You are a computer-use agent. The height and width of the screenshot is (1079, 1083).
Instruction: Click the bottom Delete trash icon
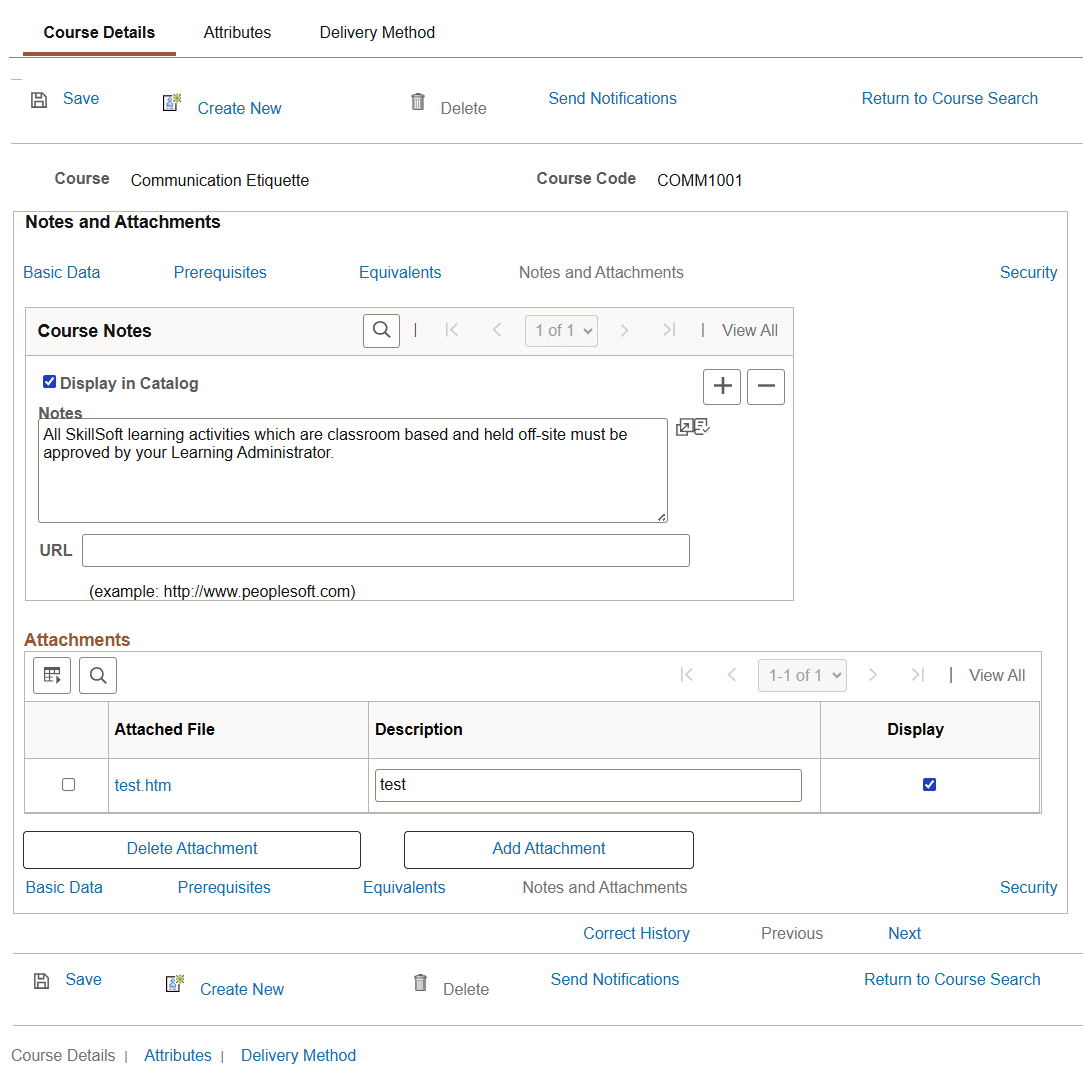[420, 982]
